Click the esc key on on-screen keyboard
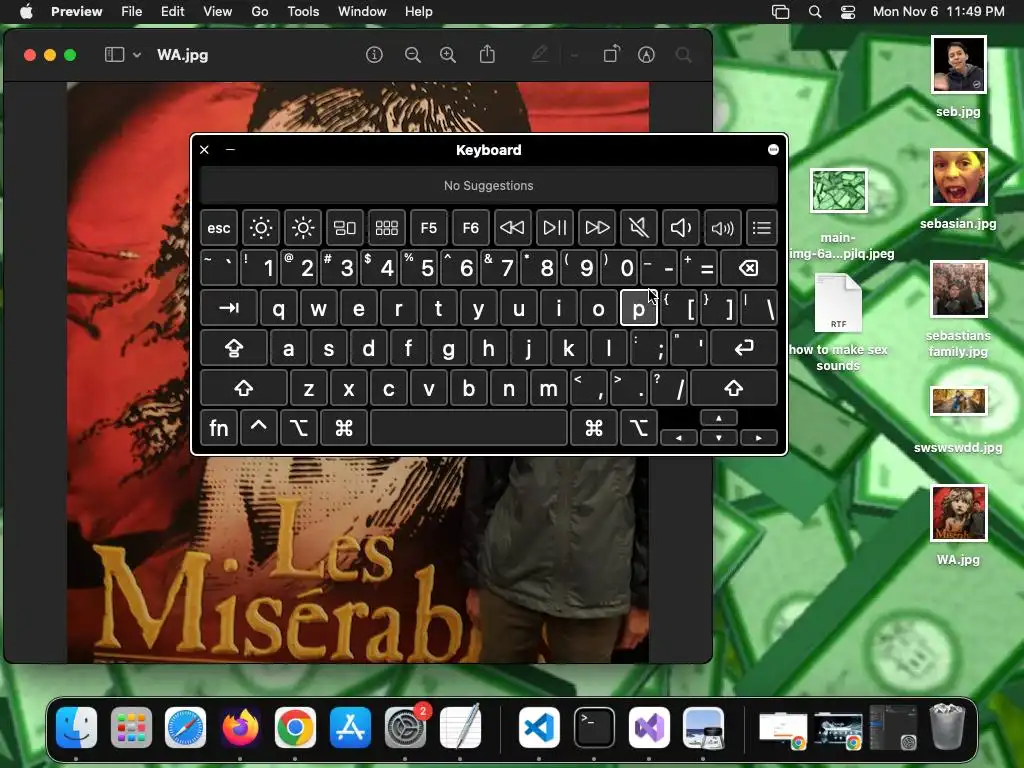The height and width of the screenshot is (768, 1024). [219, 227]
